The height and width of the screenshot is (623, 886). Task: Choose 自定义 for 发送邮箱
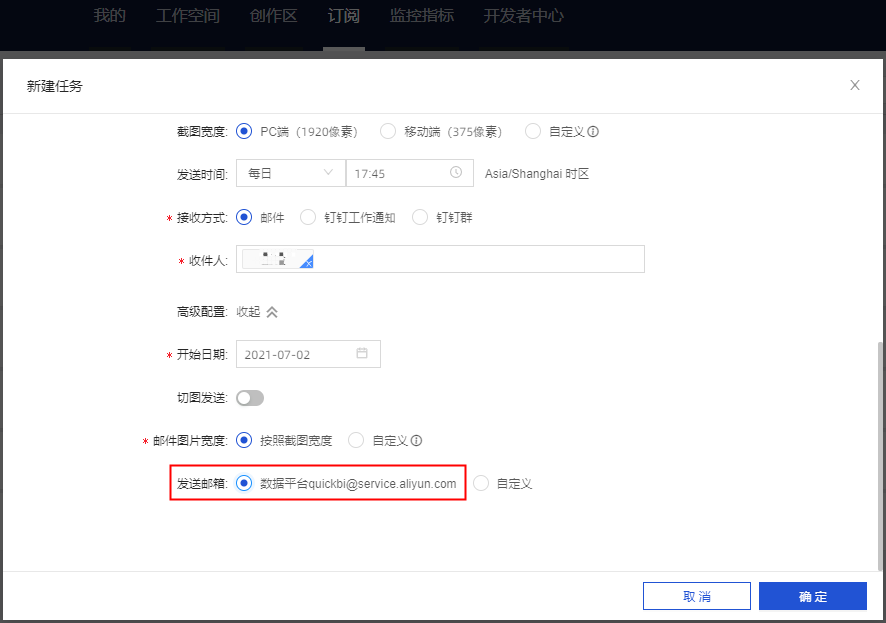481,483
